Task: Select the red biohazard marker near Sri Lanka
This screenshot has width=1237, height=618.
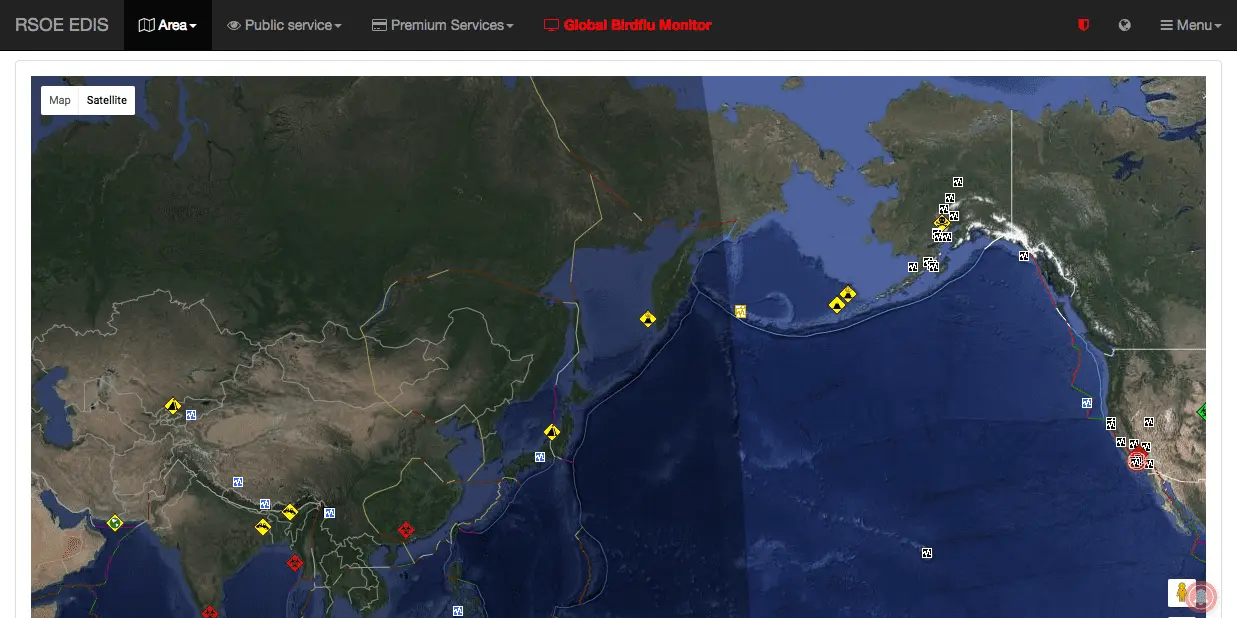Action: pyautogui.click(x=209, y=612)
